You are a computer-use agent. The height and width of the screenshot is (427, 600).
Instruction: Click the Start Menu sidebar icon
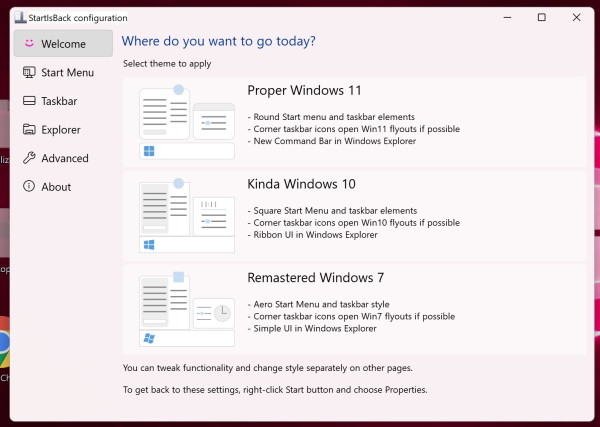coord(29,72)
